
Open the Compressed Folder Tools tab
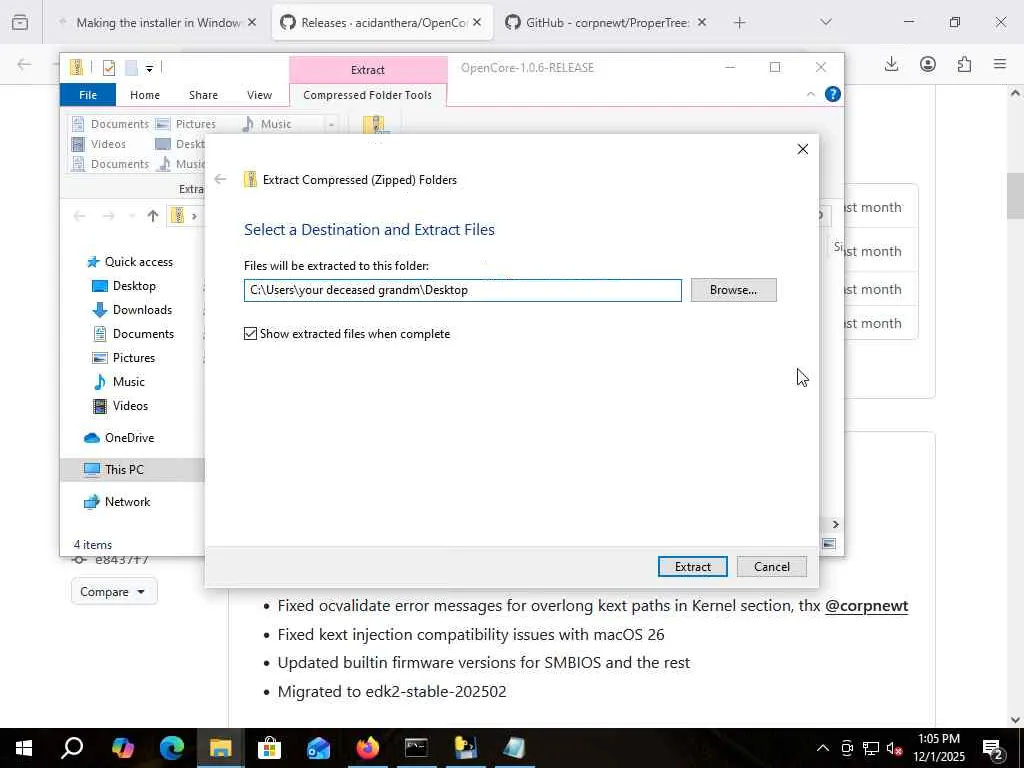tap(368, 95)
